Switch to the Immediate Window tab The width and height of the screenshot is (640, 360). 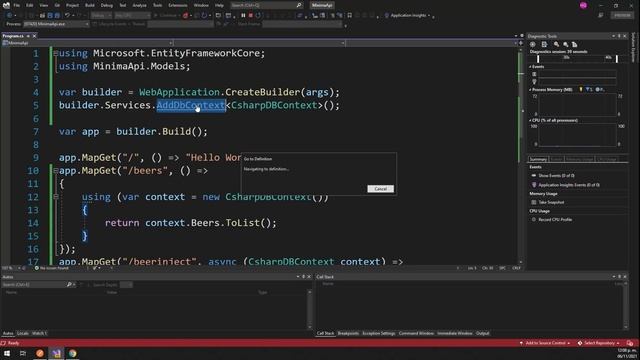[455, 333]
